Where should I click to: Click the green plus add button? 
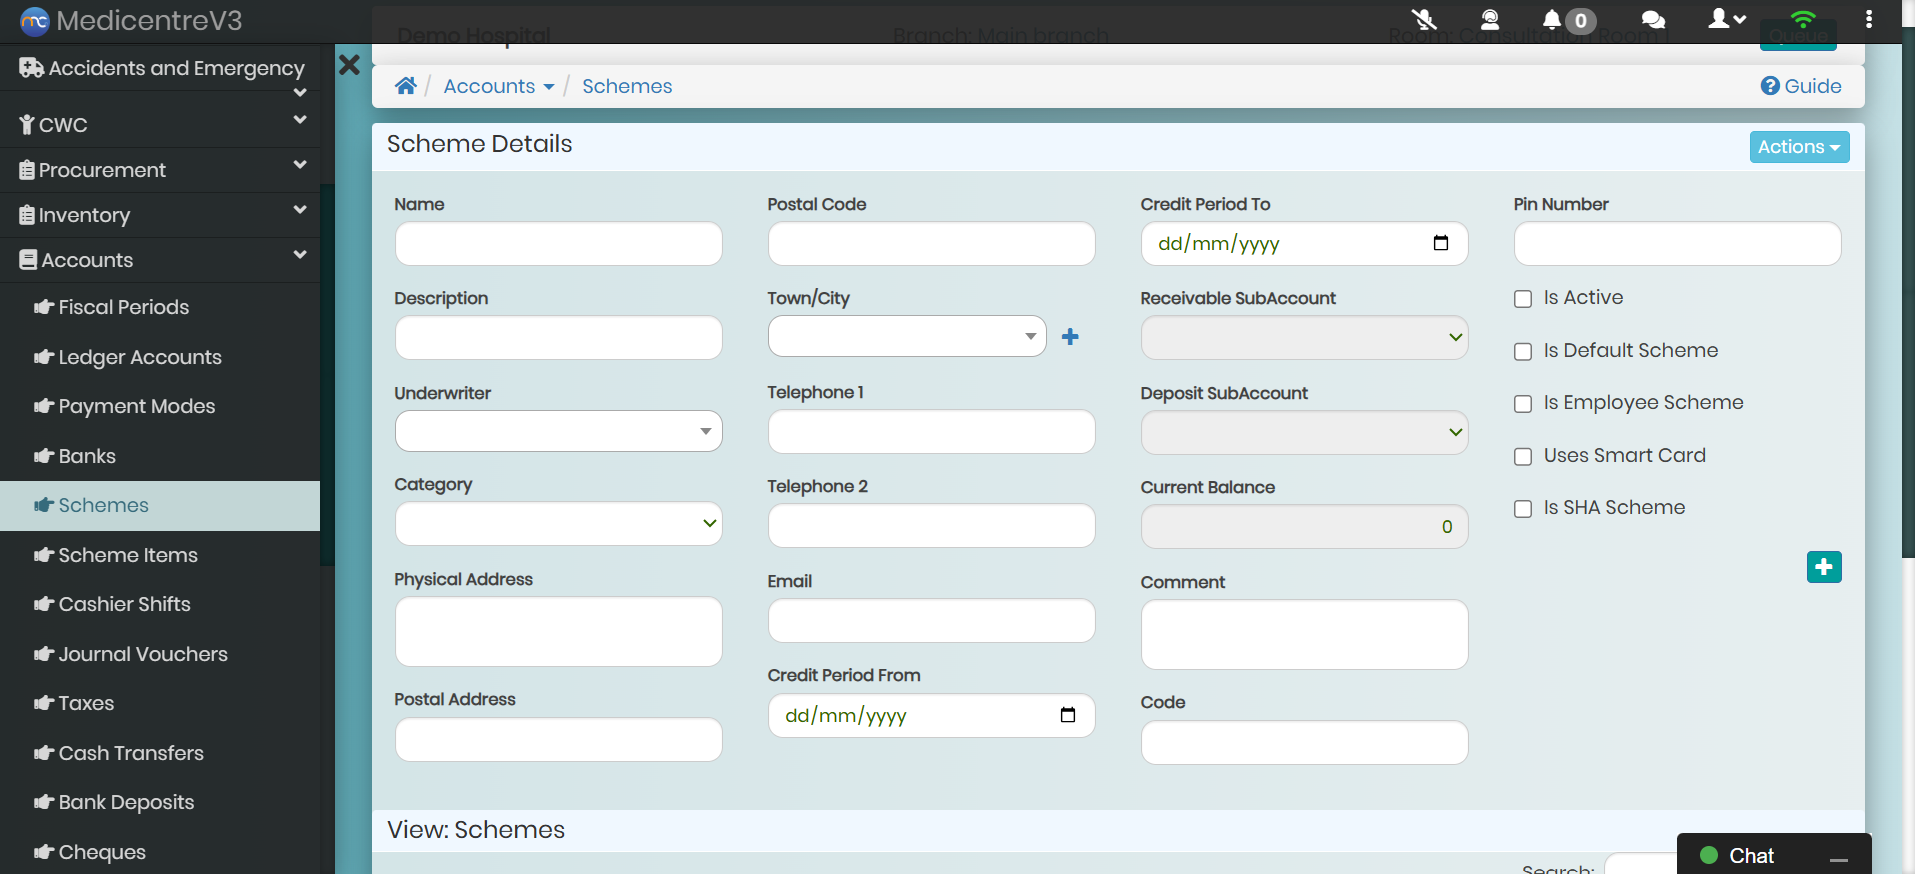(1823, 567)
